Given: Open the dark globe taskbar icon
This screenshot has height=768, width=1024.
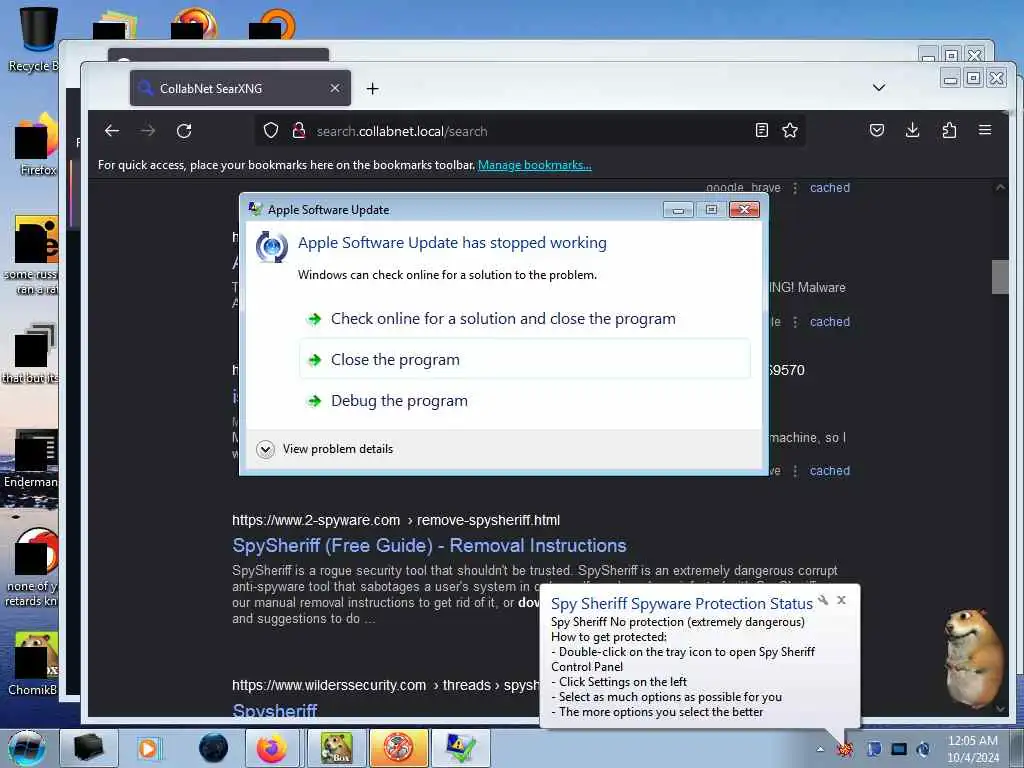Looking at the screenshot, I should point(214,748).
